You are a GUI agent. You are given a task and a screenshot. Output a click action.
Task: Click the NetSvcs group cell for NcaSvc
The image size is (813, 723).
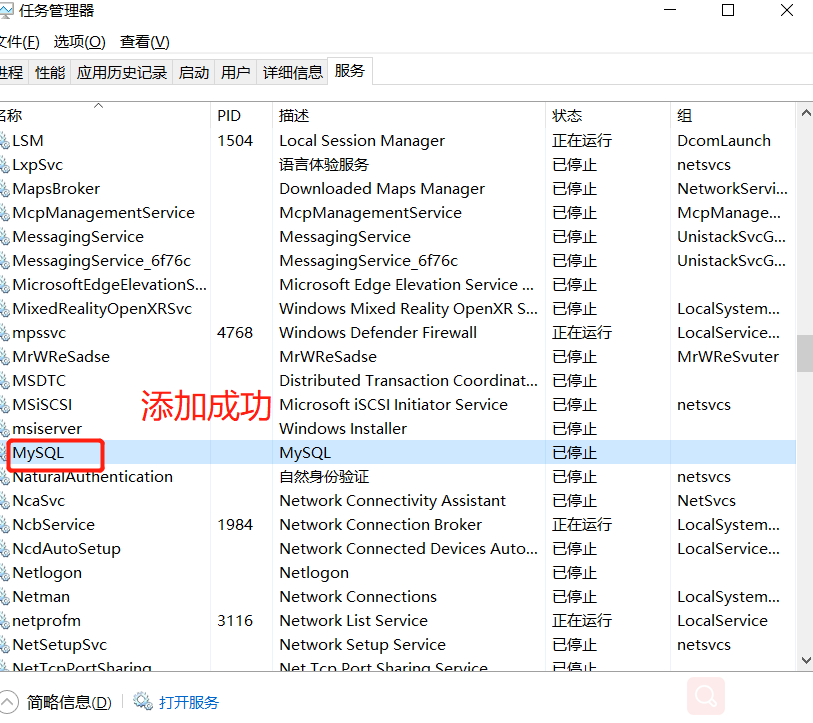coord(706,501)
